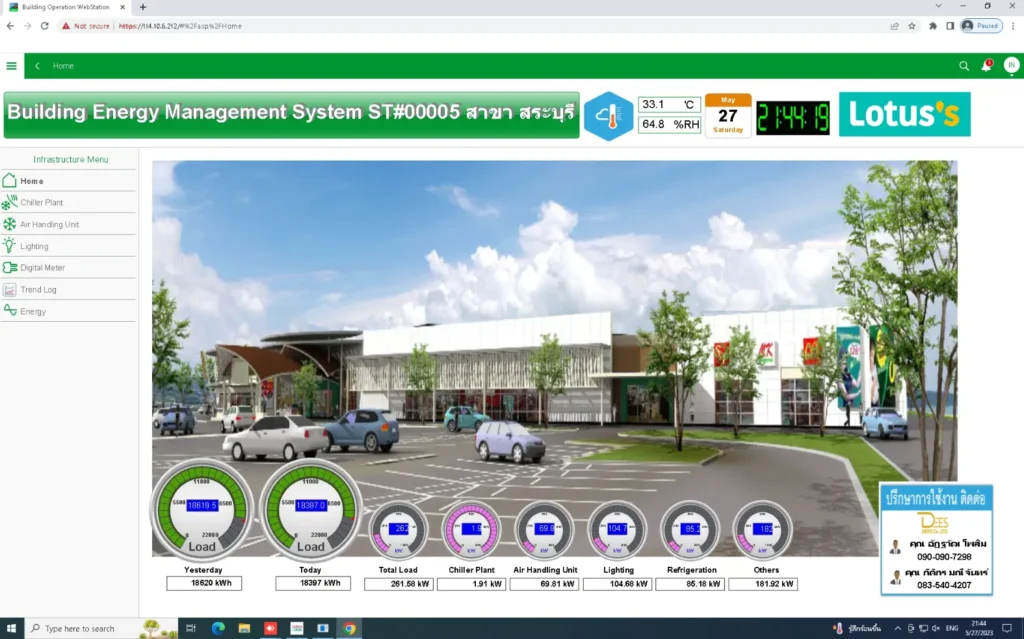
Task: Select the 1.91 kW Chiller Plant value
Action: [472, 584]
